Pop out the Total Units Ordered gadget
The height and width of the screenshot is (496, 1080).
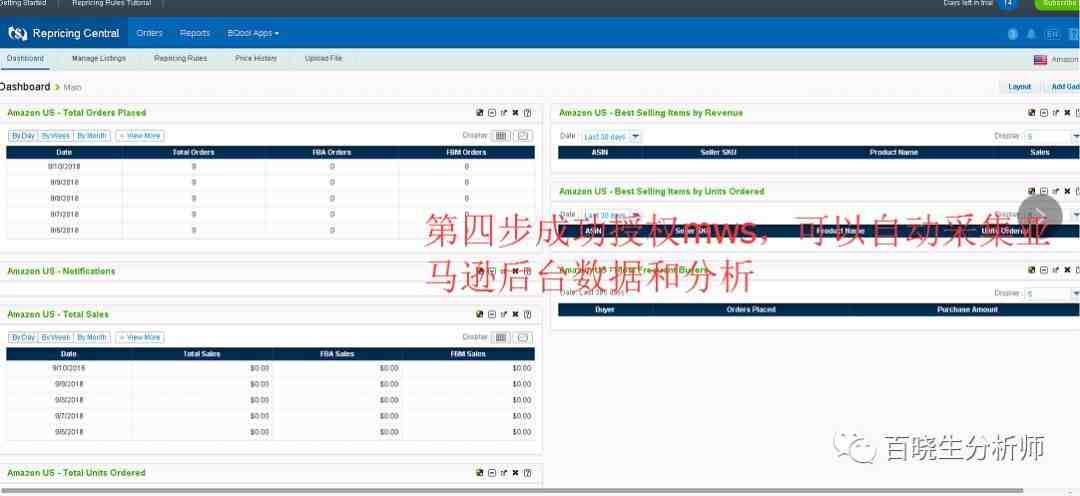(x=503, y=473)
